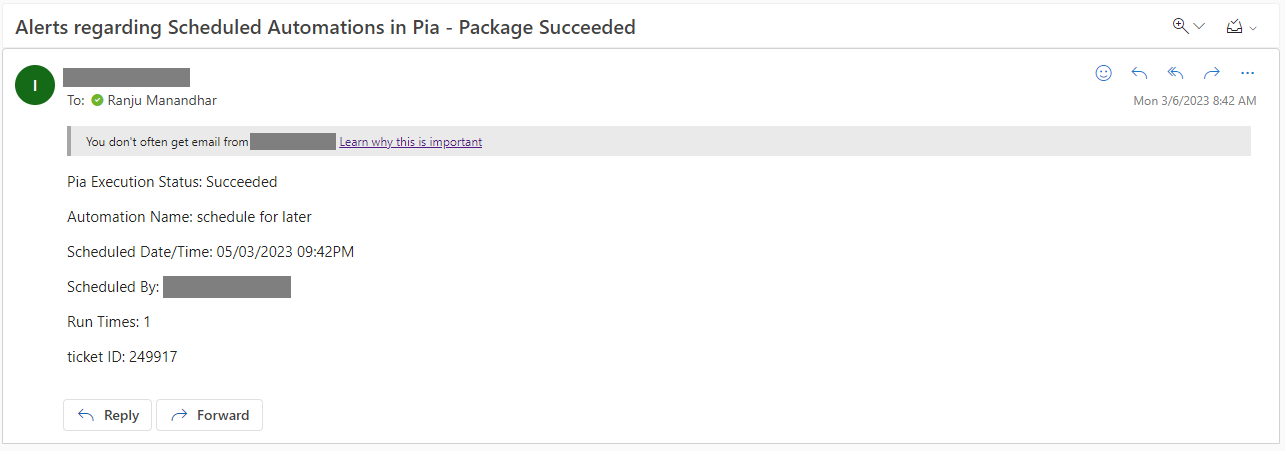This screenshot has width=1285, height=451.
Task: Click the inbox tray checkmark icon
Action: (x=1234, y=27)
